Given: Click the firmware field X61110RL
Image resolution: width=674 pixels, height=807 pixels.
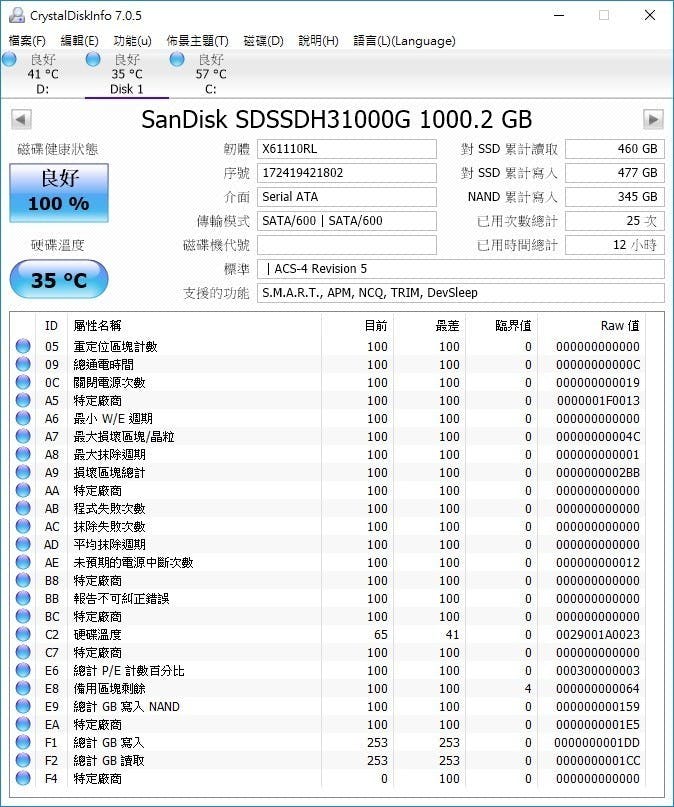Looking at the screenshot, I should (x=347, y=149).
